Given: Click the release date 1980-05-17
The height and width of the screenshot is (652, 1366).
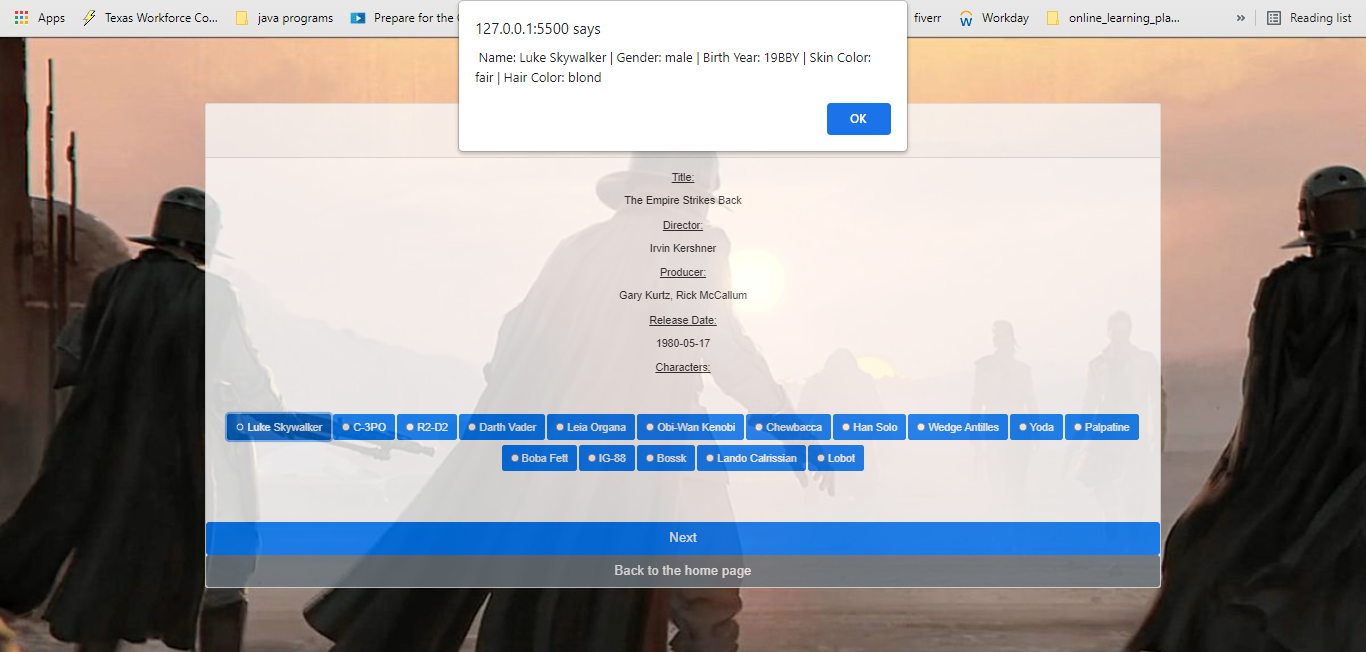Looking at the screenshot, I should (x=683, y=343).
